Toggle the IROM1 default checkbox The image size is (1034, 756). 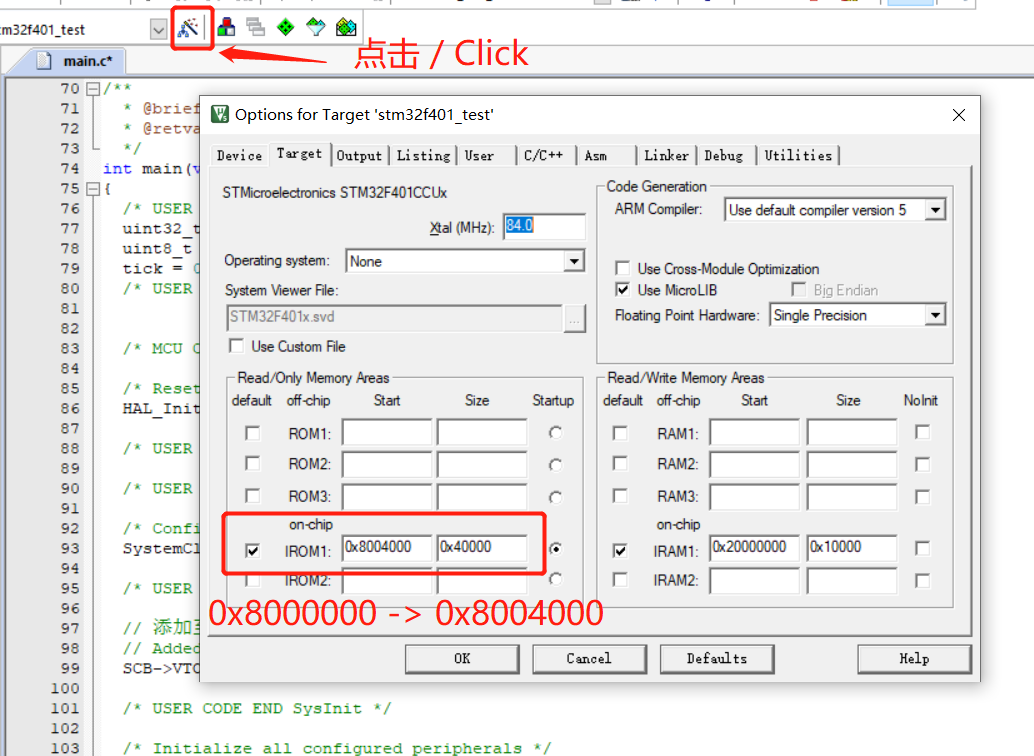tap(252, 550)
